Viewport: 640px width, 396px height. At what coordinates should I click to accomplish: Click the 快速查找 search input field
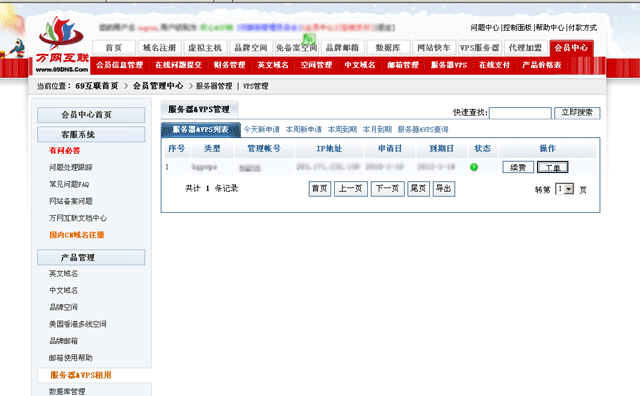pos(520,113)
